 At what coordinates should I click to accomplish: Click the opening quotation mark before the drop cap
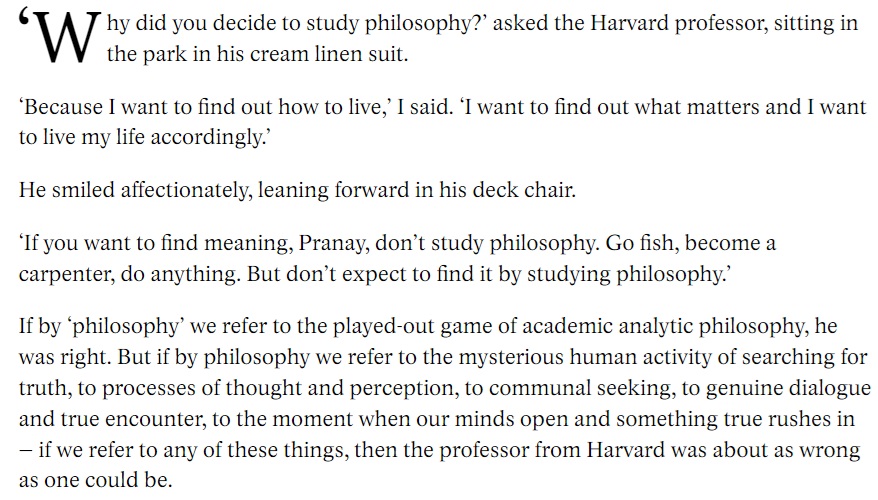(x=25, y=21)
